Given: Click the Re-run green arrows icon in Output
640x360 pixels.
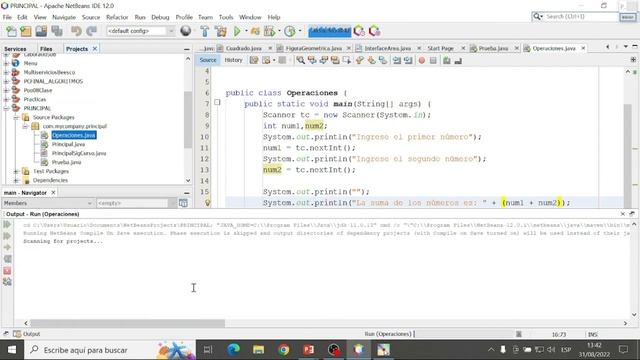Looking at the screenshot, I should pyautogui.click(x=7, y=224).
